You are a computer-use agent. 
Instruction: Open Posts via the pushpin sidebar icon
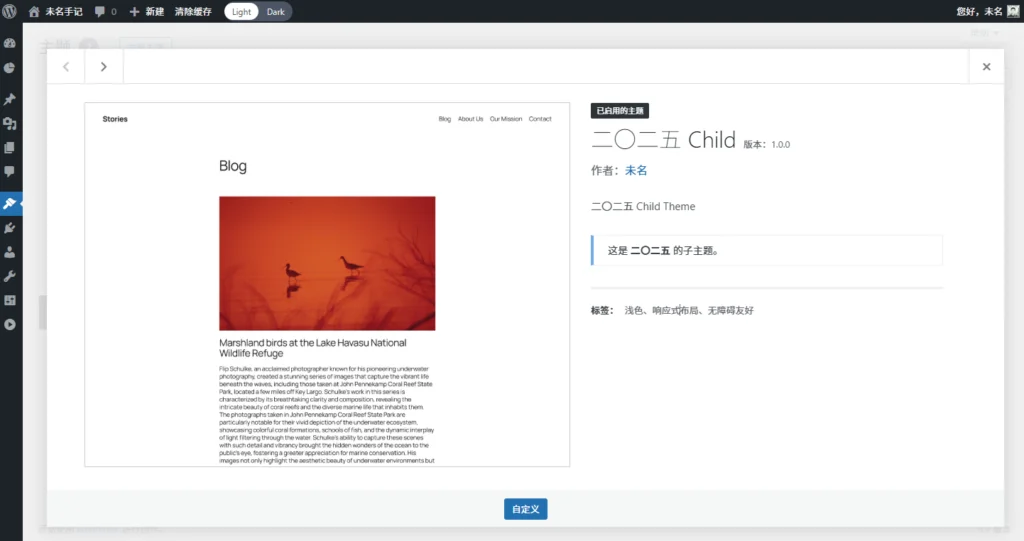pyautogui.click(x=10, y=99)
